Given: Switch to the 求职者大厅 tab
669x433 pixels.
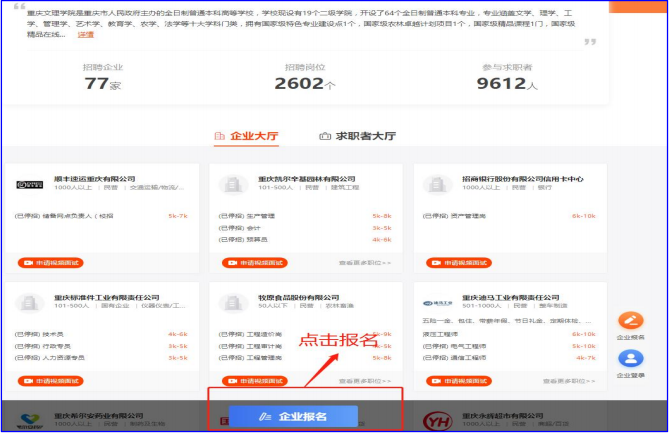Looking at the screenshot, I should [357, 136].
